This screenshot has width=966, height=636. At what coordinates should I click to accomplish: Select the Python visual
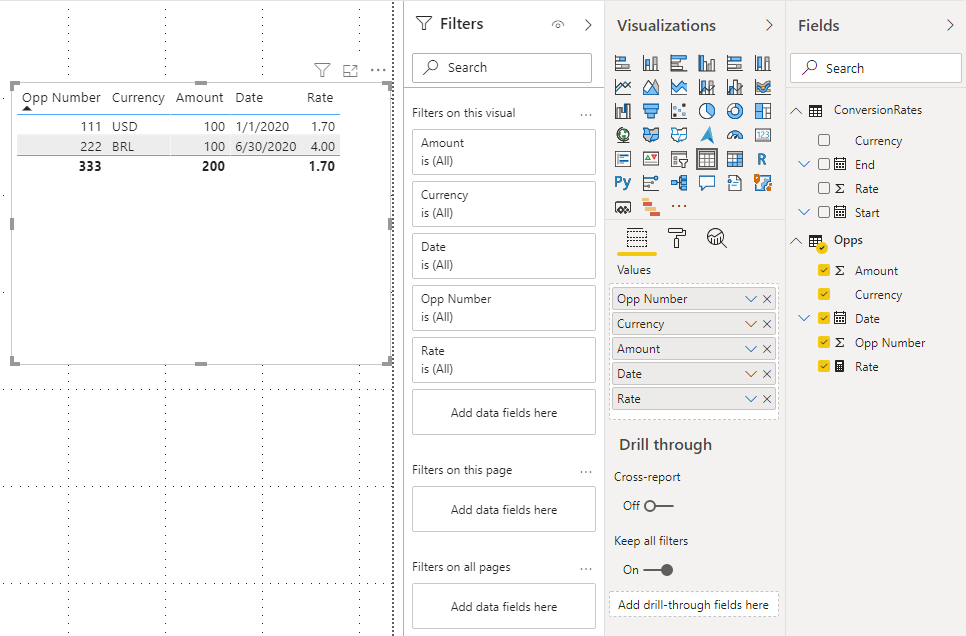point(623,182)
